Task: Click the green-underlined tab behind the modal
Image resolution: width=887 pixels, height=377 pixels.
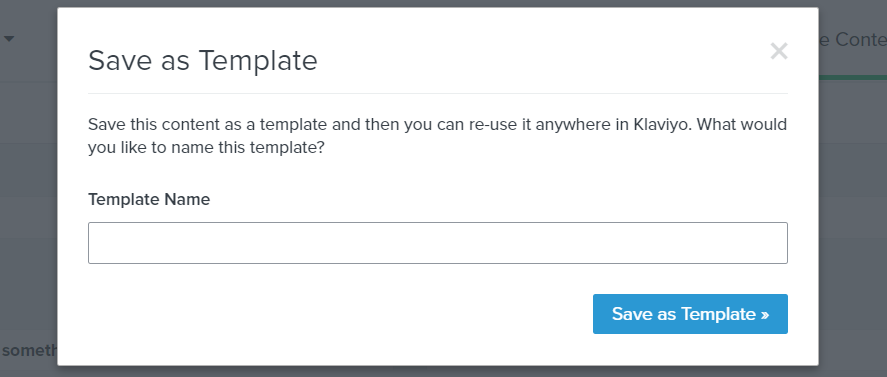Action: (x=852, y=40)
